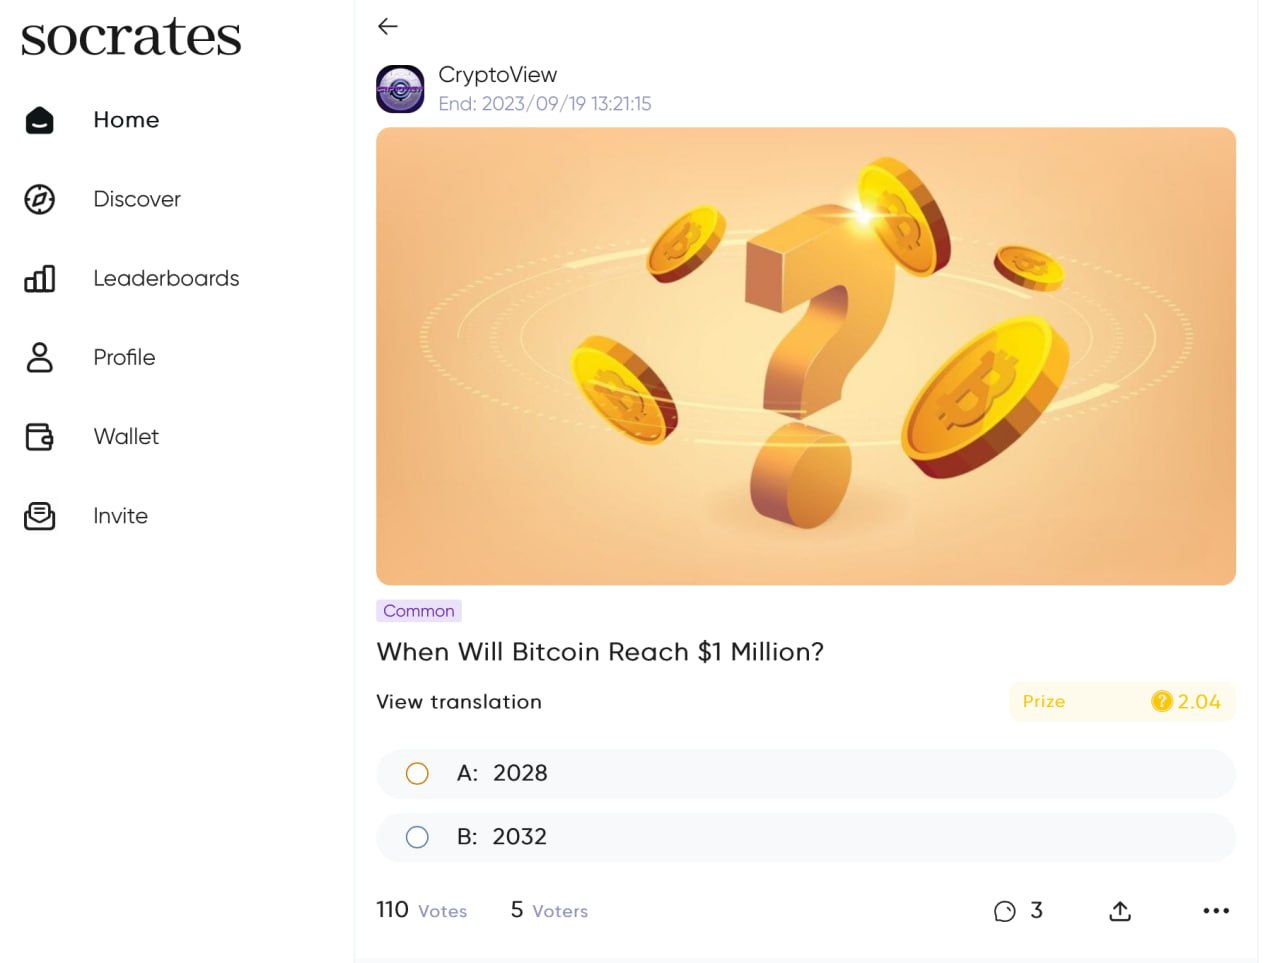The height and width of the screenshot is (963, 1280).
Task: Click the Bitcoin question mark image
Action: [805, 356]
